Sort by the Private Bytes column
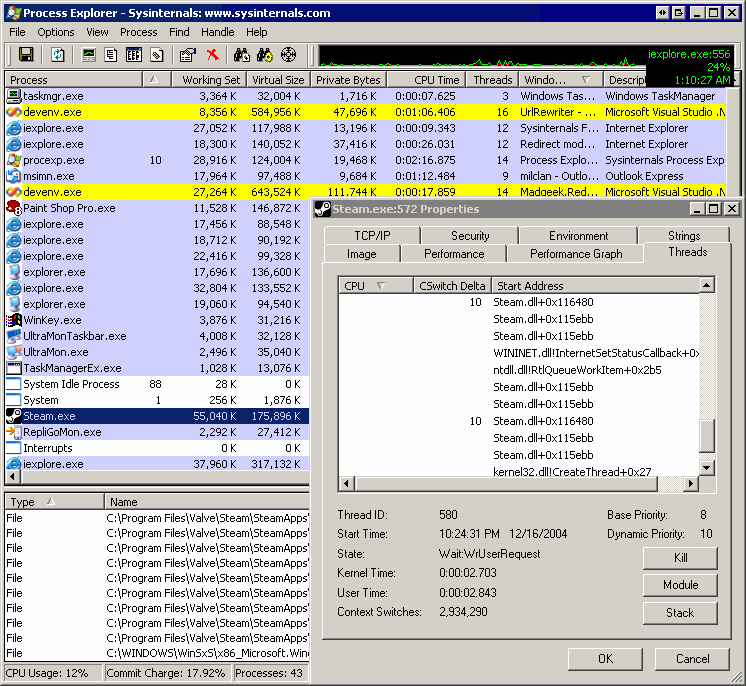 pyautogui.click(x=348, y=80)
